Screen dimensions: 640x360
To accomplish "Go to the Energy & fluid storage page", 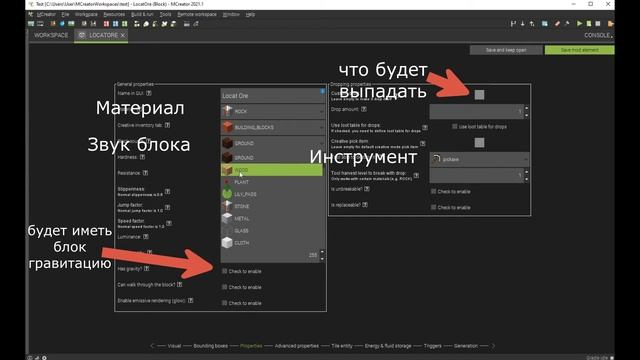I will click(388, 346).
